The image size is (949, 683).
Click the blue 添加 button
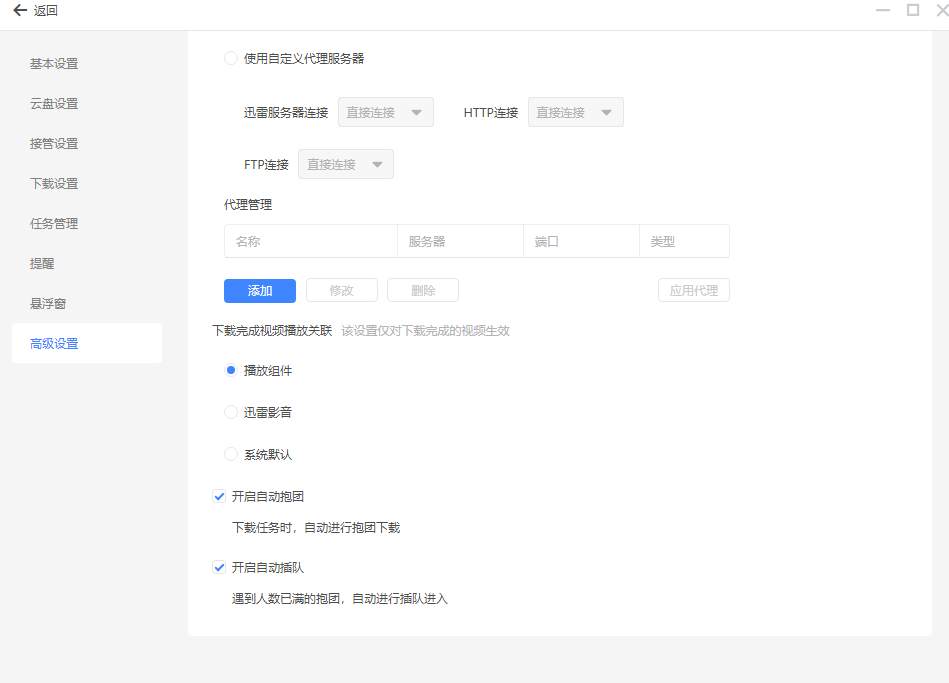pos(260,290)
